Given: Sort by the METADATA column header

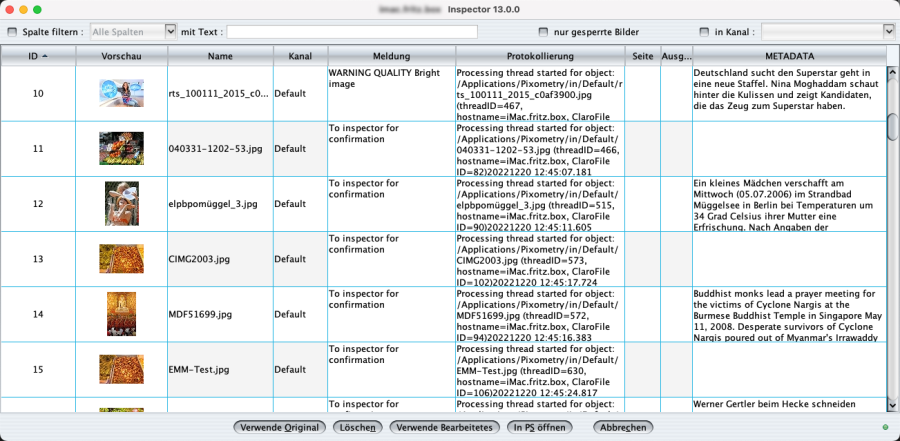Looking at the screenshot, I should tap(790, 56).
